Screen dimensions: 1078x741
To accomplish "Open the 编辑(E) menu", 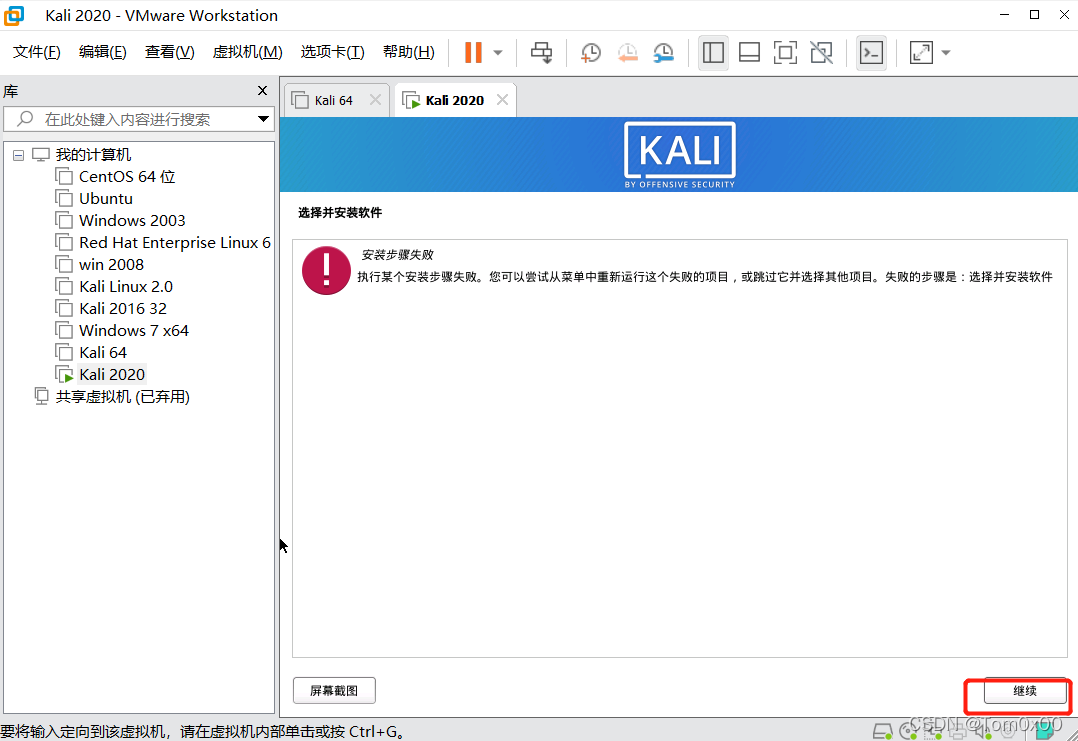I will tap(102, 52).
